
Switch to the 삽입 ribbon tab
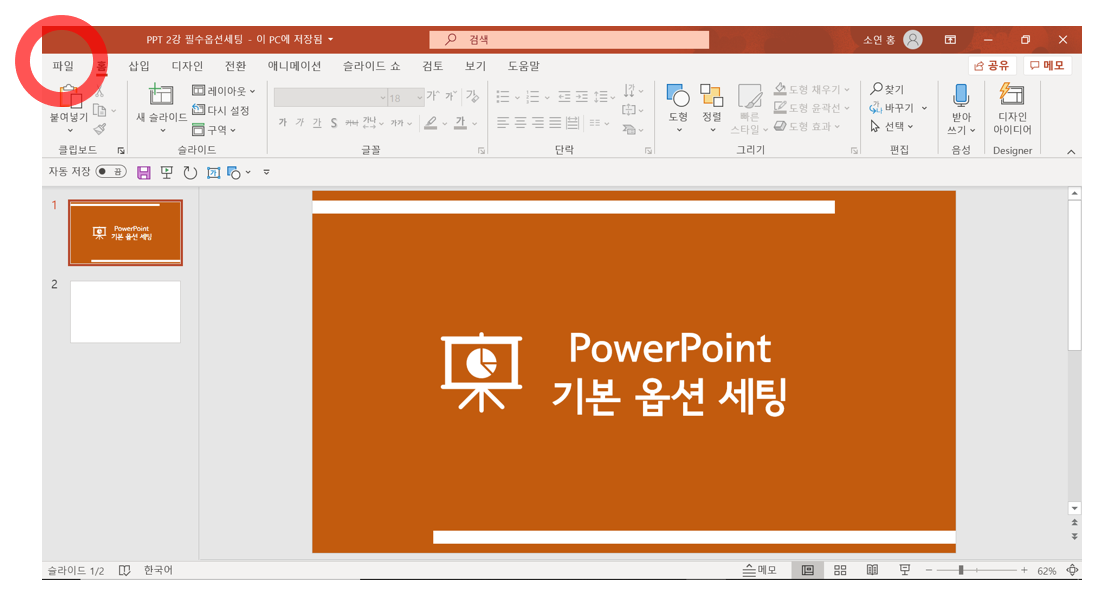coord(138,66)
